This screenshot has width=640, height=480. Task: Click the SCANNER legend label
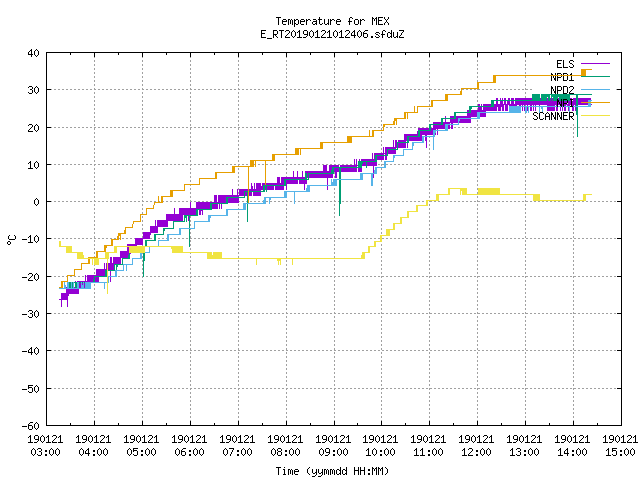point(553,116)
